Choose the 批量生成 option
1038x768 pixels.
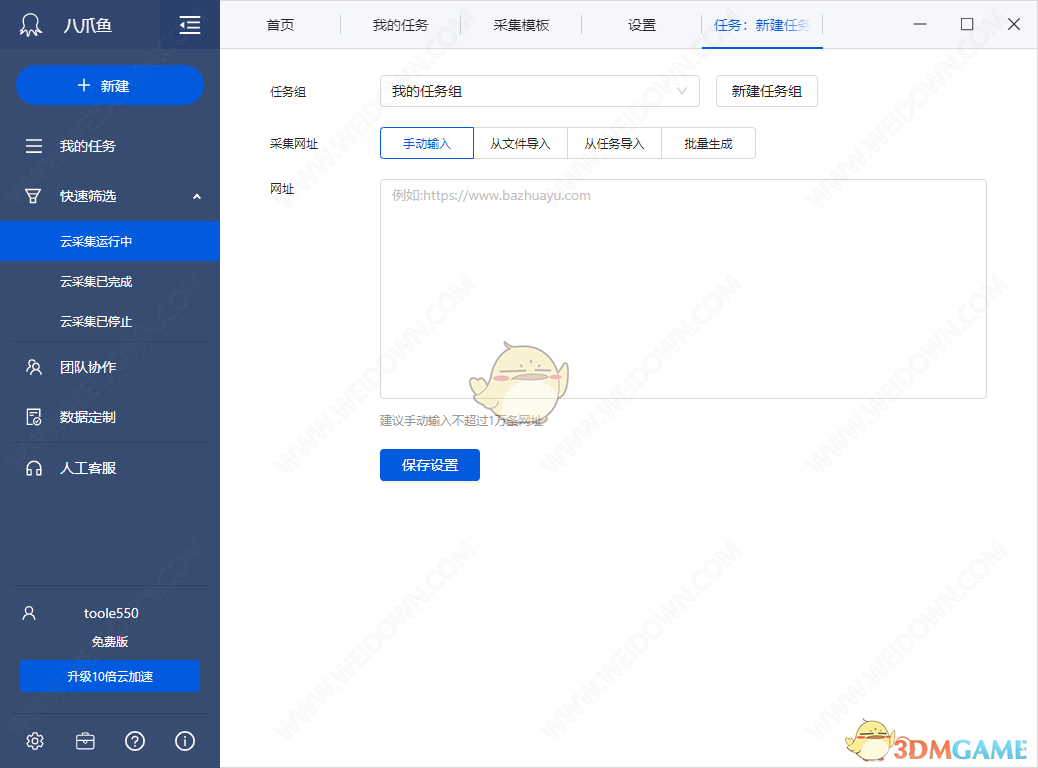708,143
